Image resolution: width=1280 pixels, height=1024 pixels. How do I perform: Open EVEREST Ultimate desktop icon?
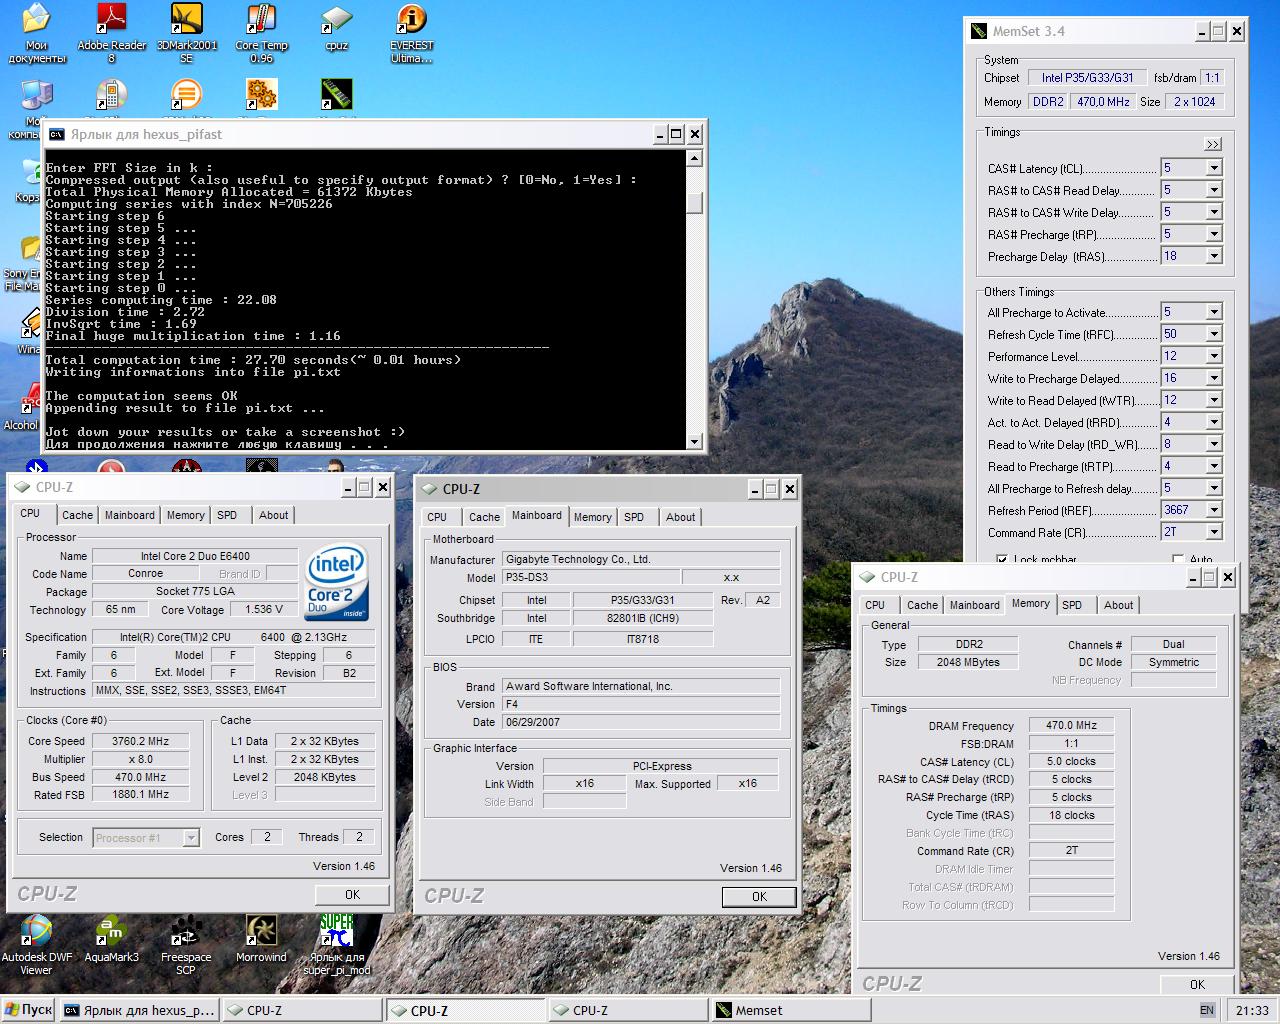(411, 32)
